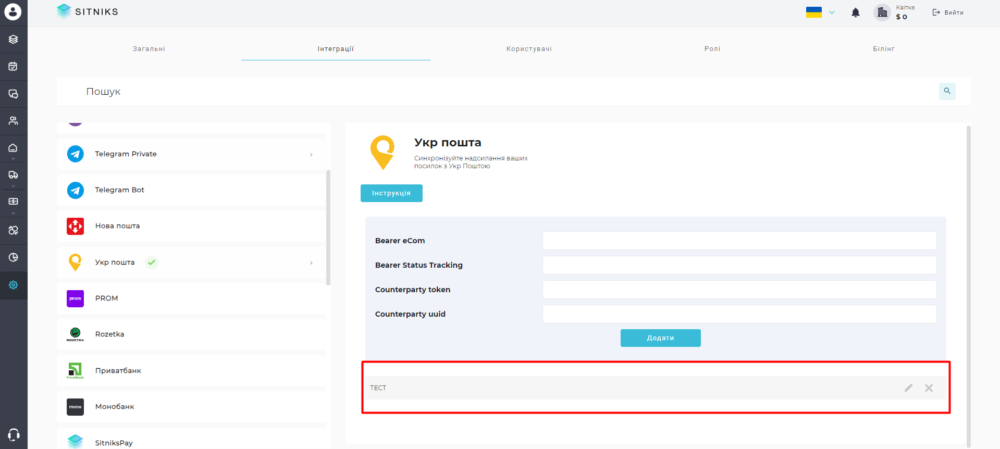Click the Укр пошта yellow pin logo
The image size is (1000, 449).
382,152
